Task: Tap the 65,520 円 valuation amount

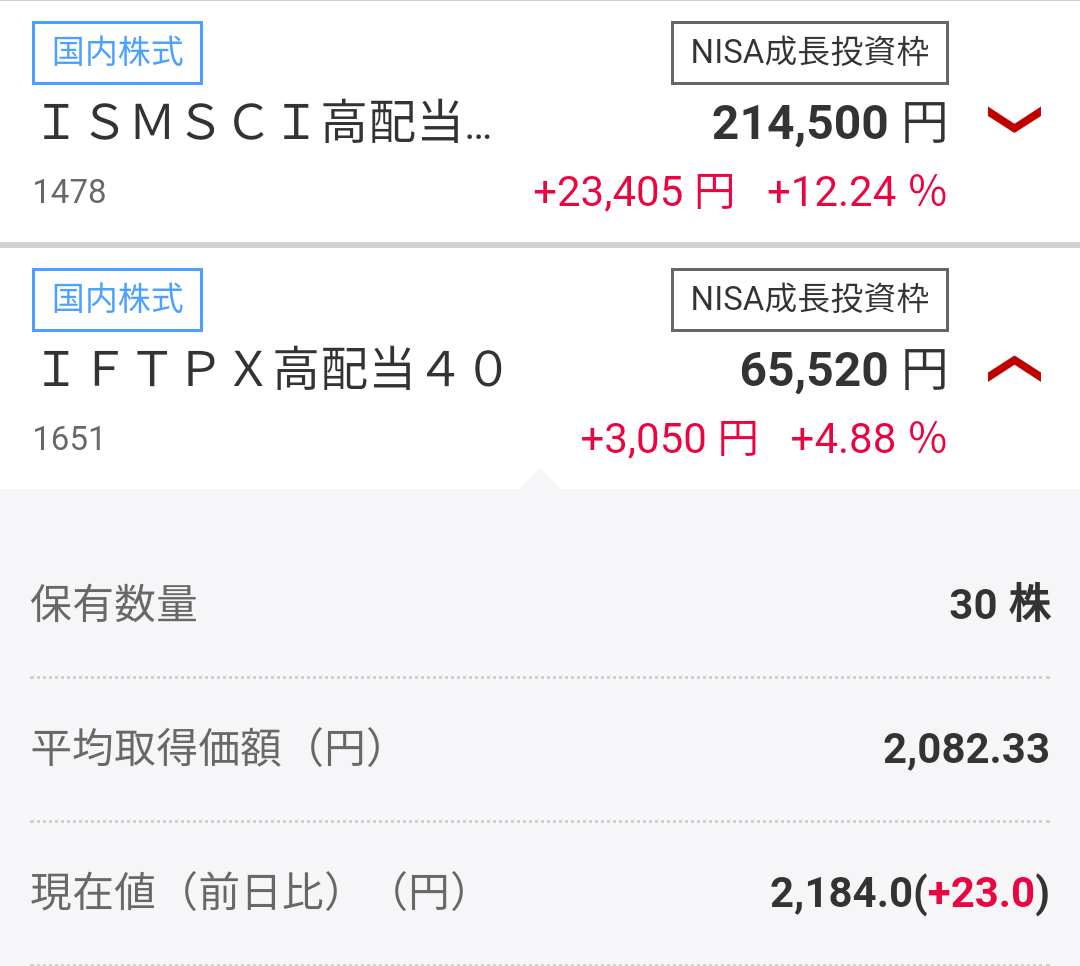Action: (842, 371)
